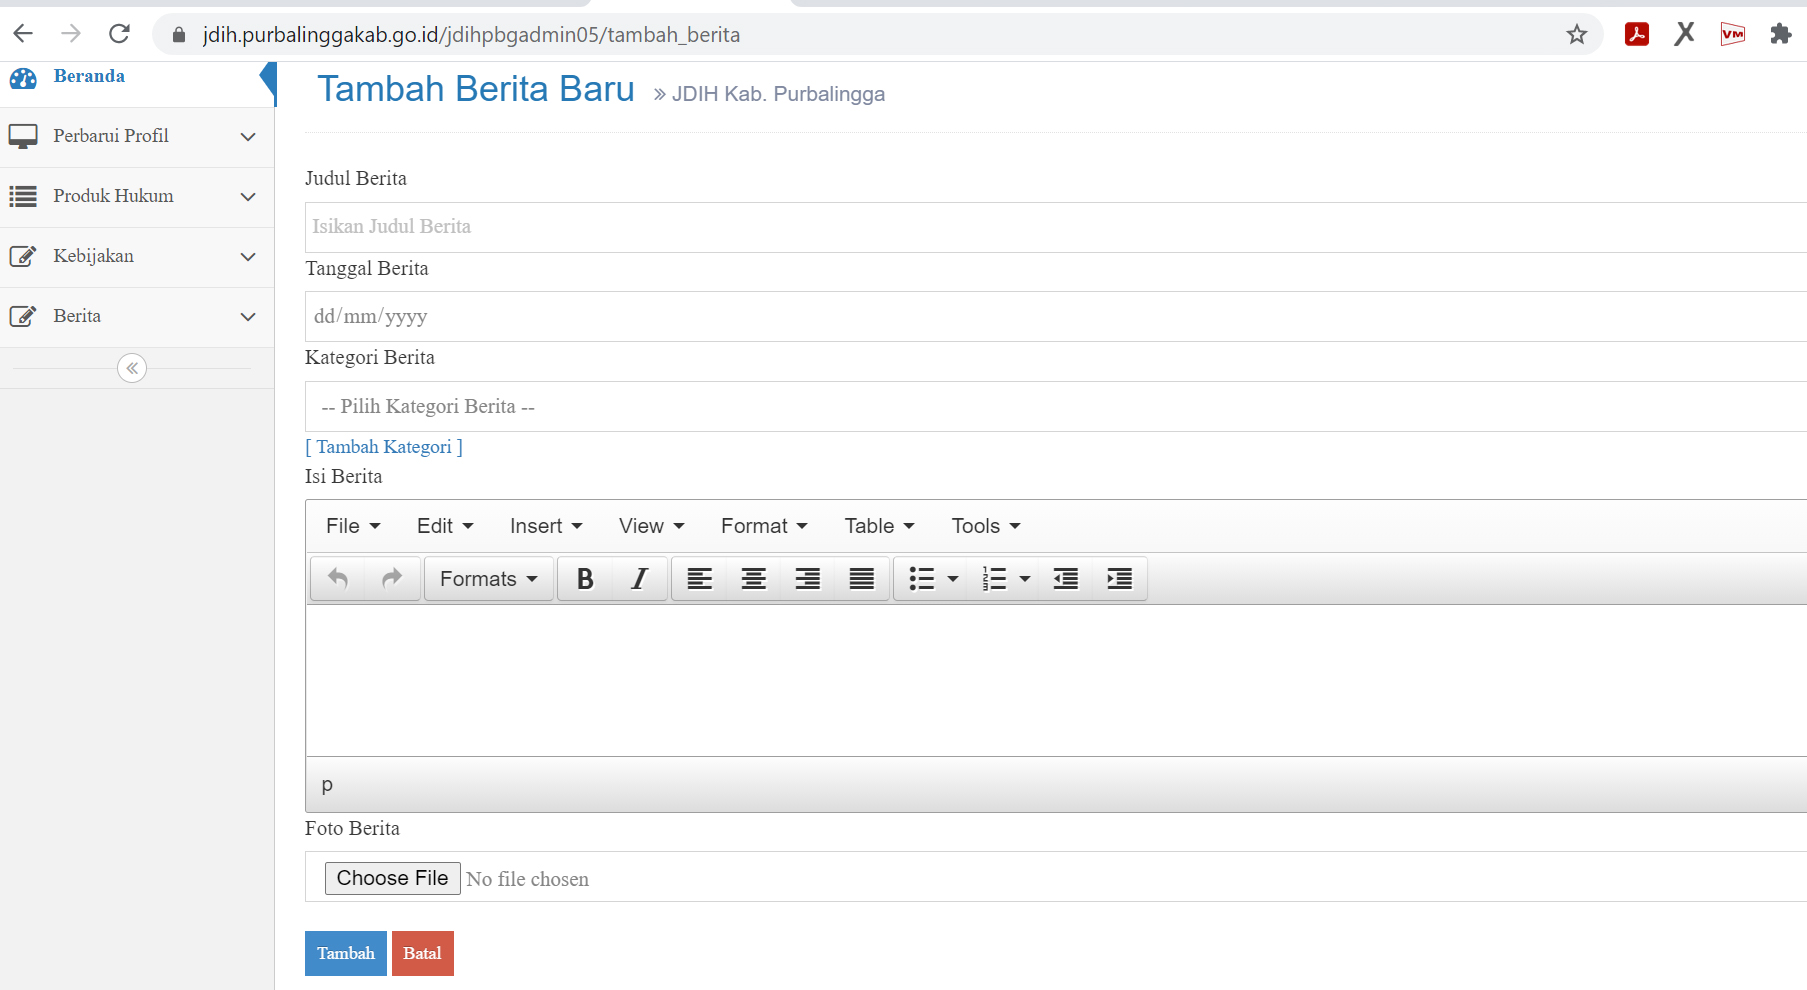The height and width of the screenshot is (990, 1807).
Task: Increase indent in editor
Action: coord(1120,579)
